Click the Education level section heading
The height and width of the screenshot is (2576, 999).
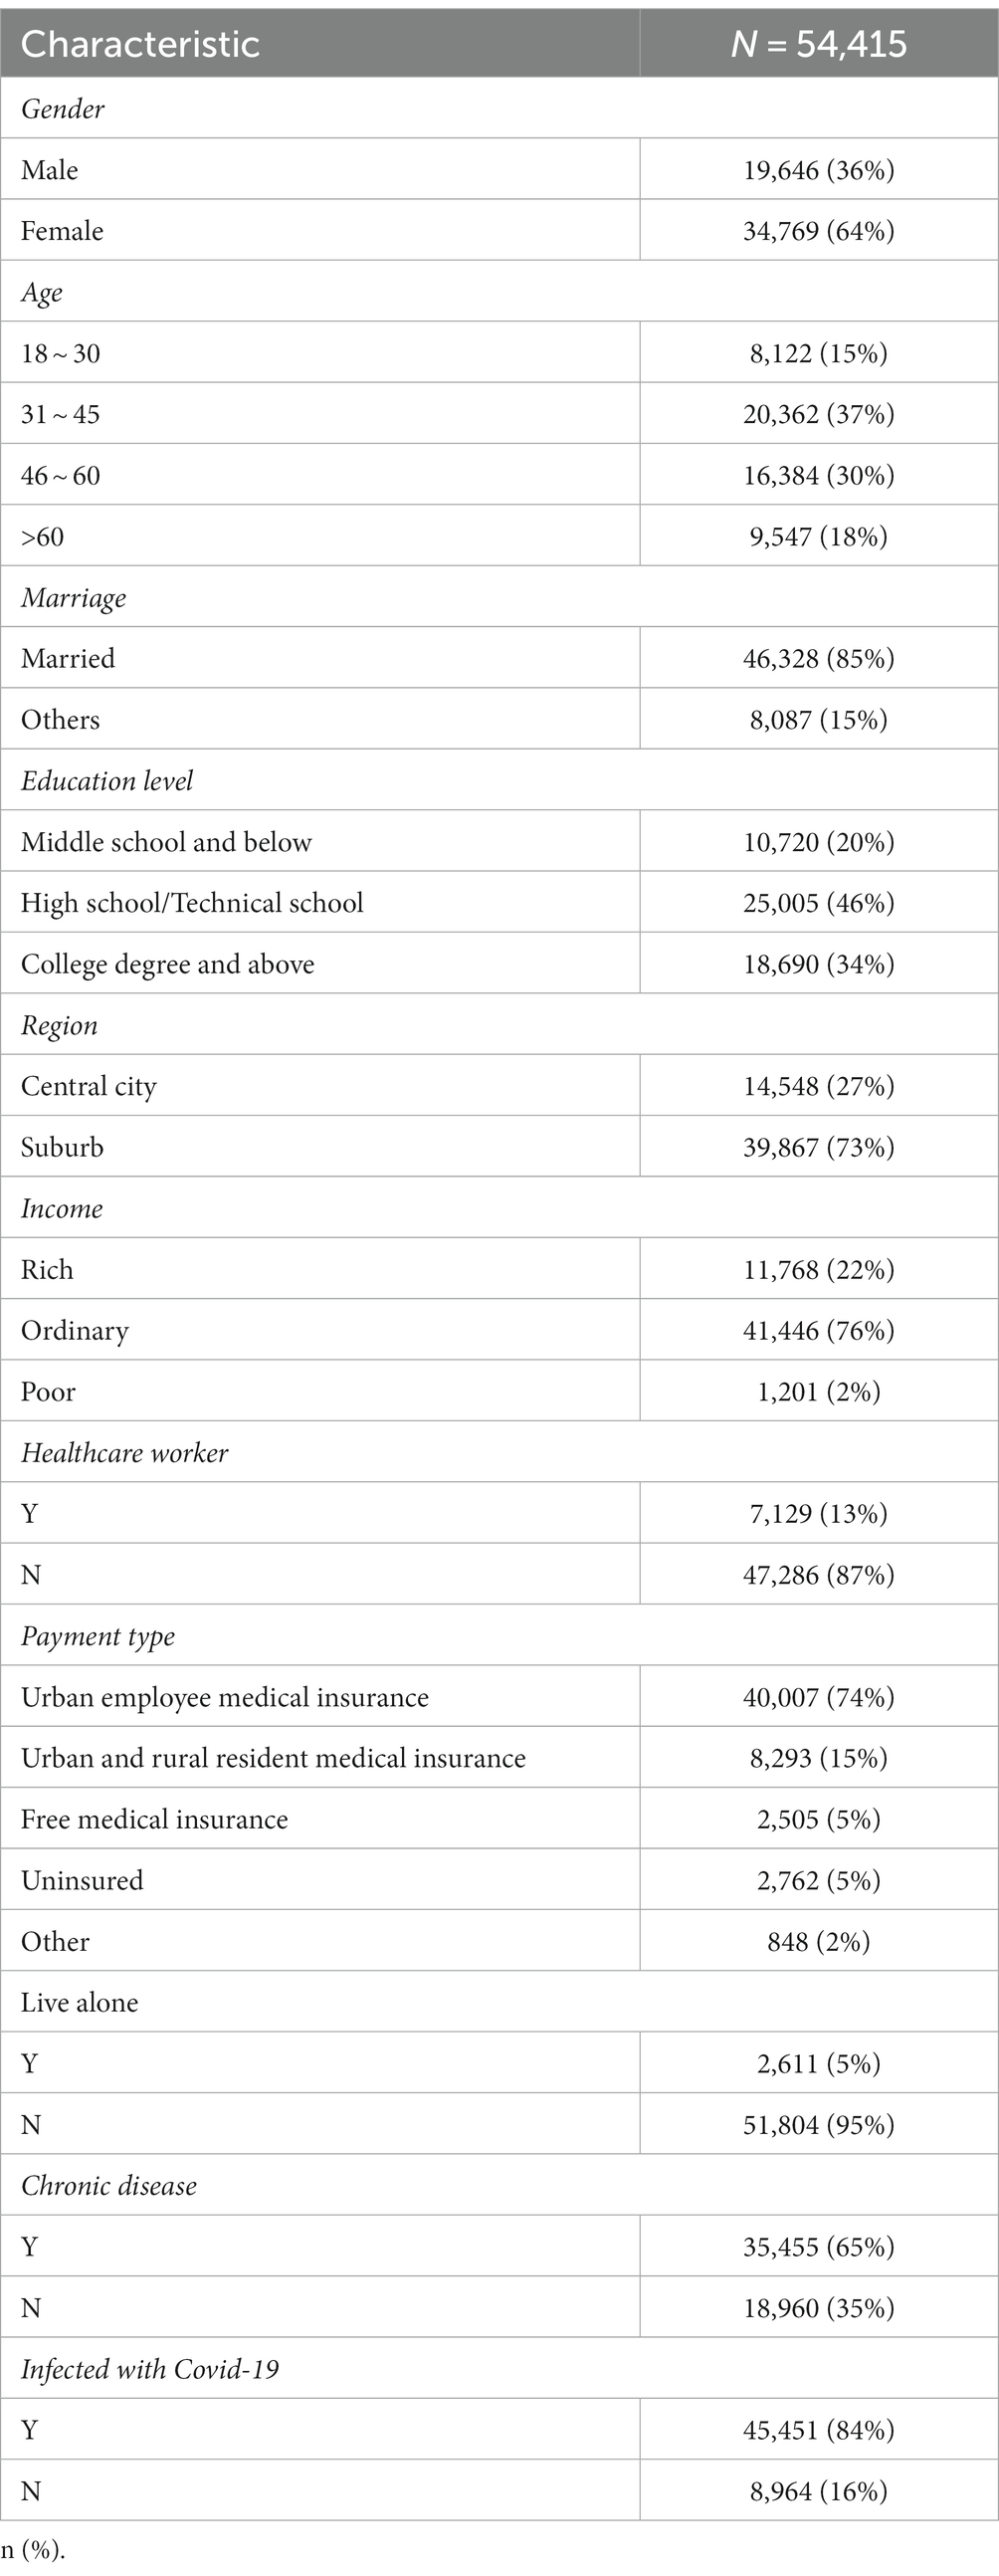pos(107,781)
